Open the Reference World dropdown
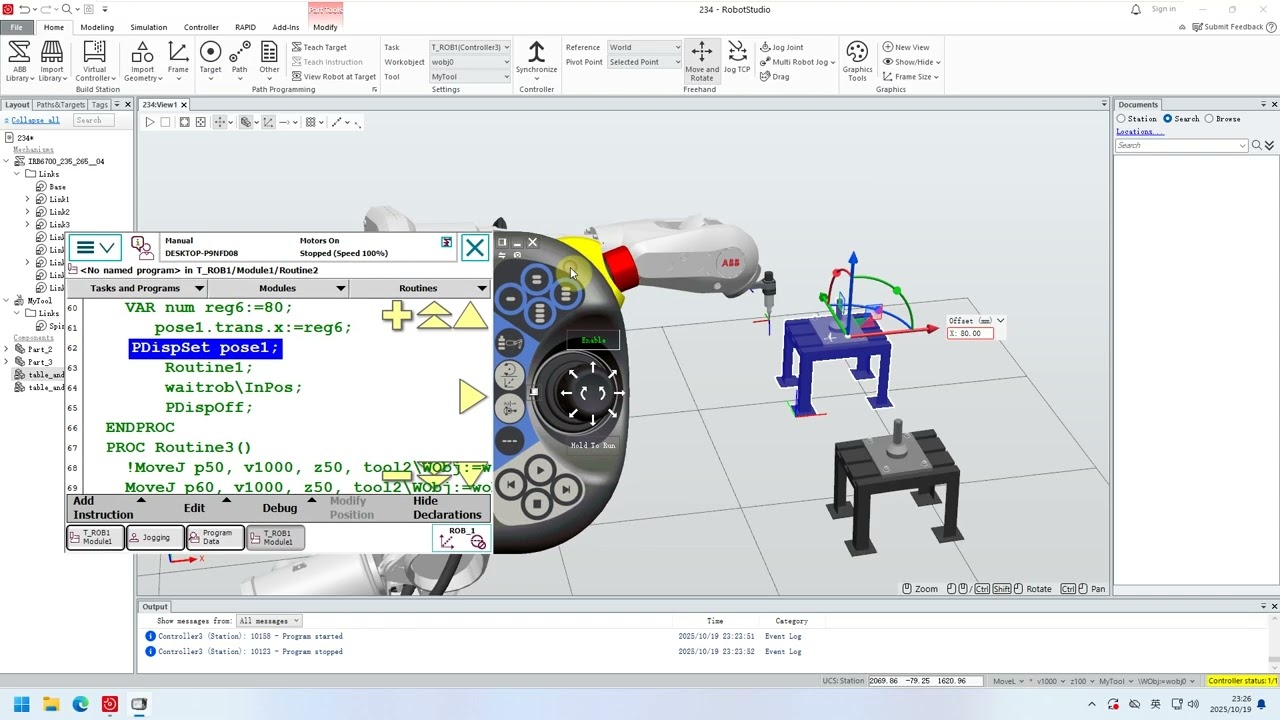 coord(644,47)
